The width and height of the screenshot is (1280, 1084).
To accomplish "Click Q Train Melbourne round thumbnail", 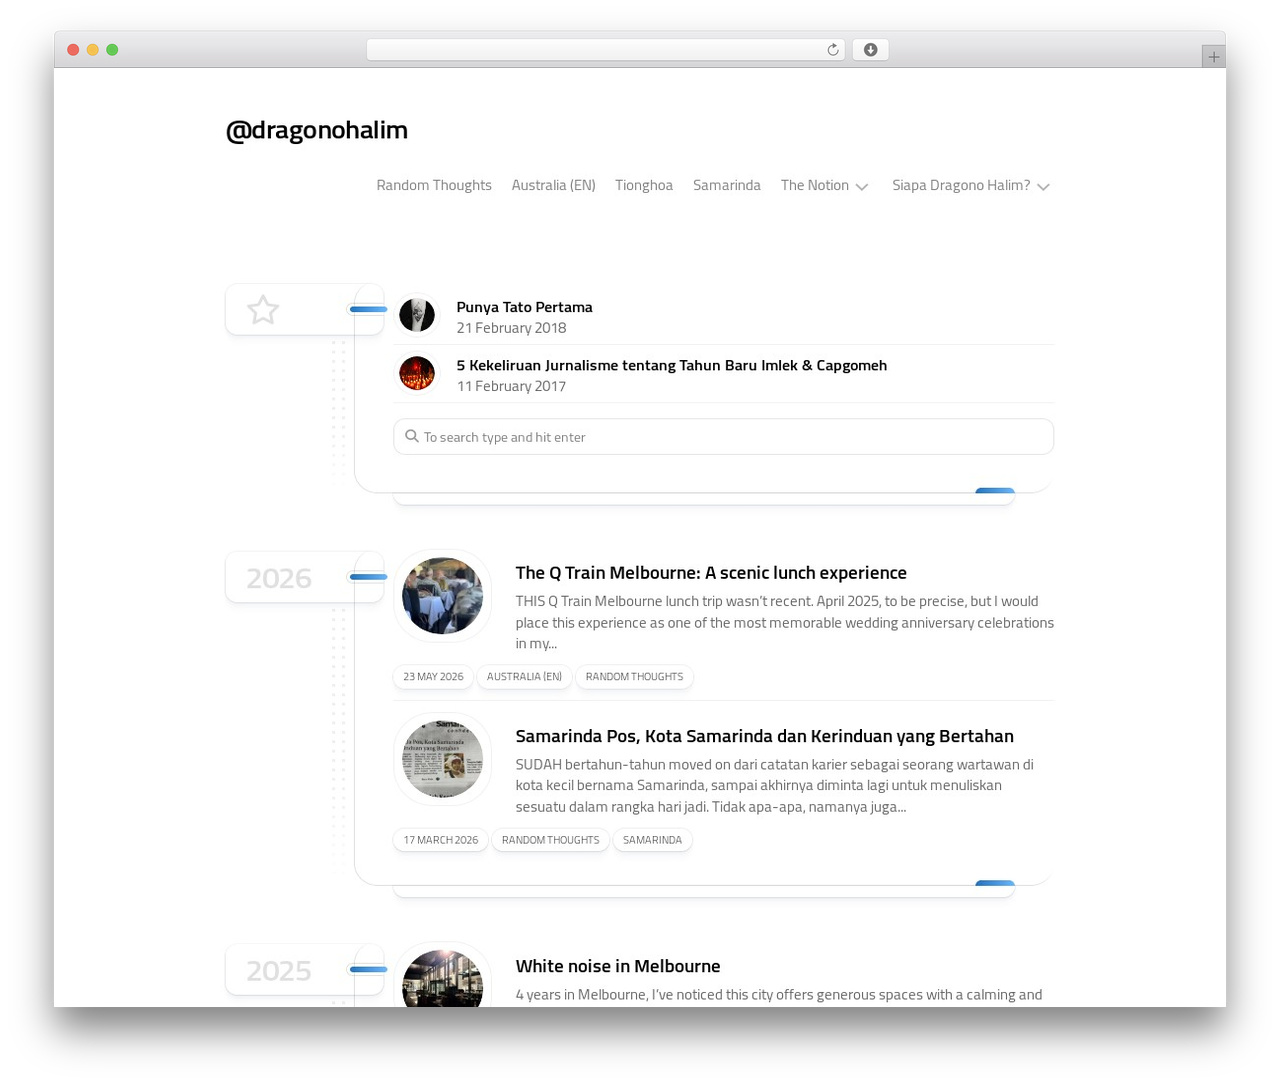I will pyautogui.click(x=442, y=596).
